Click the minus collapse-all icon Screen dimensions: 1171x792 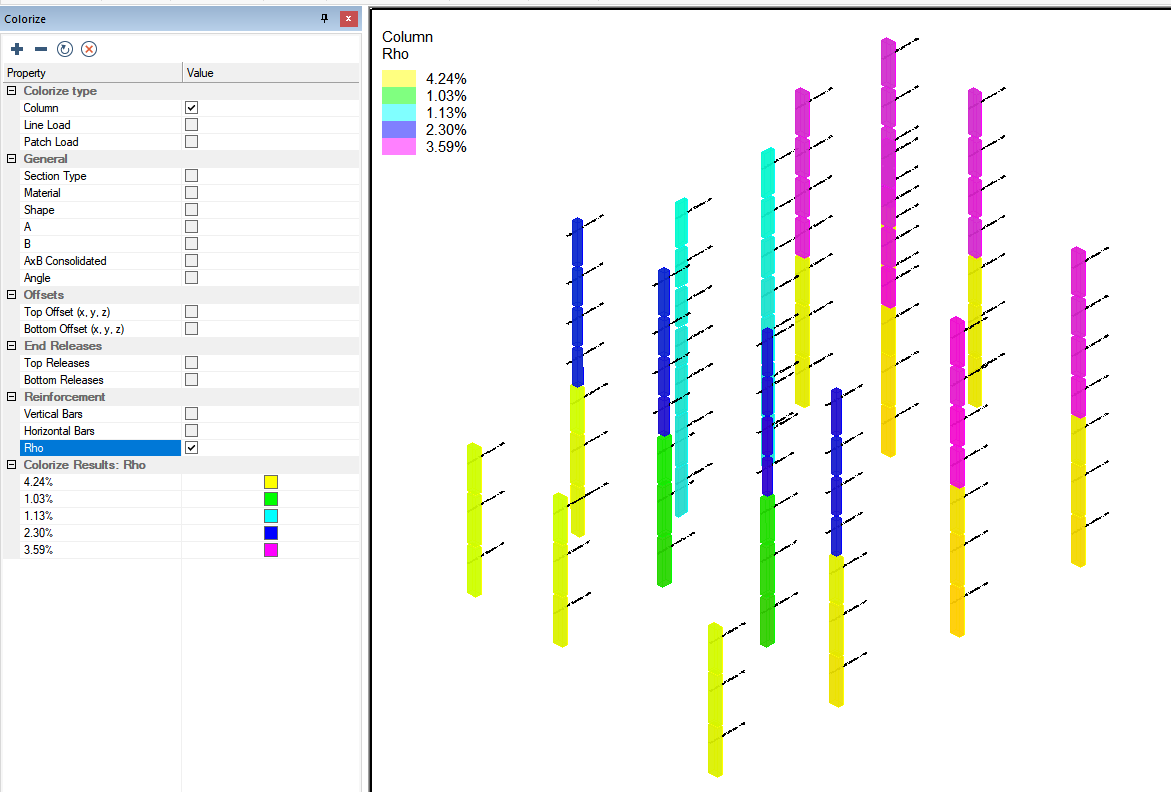tap(41, 49)
